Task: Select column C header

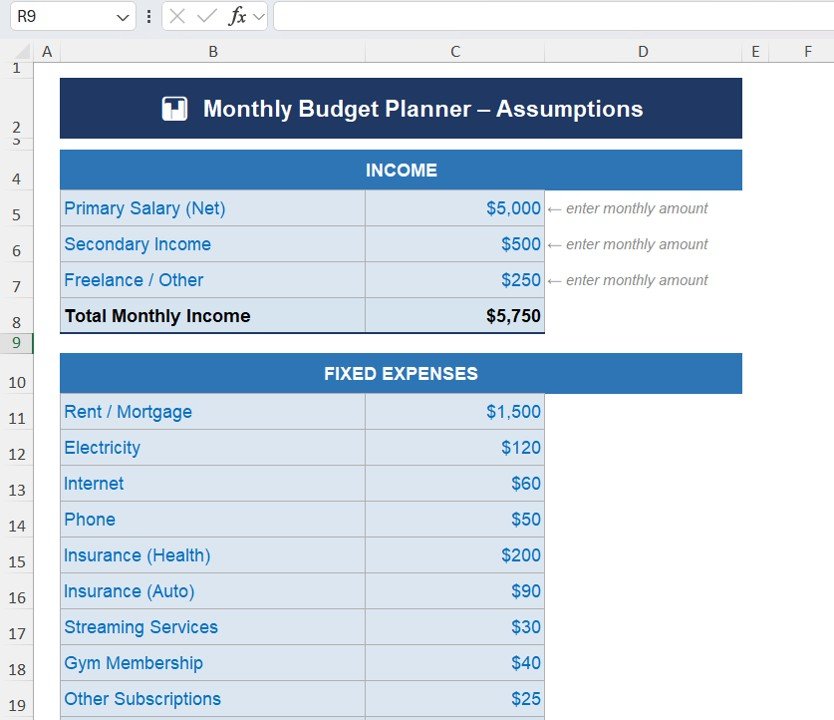Action: (455, 52)
